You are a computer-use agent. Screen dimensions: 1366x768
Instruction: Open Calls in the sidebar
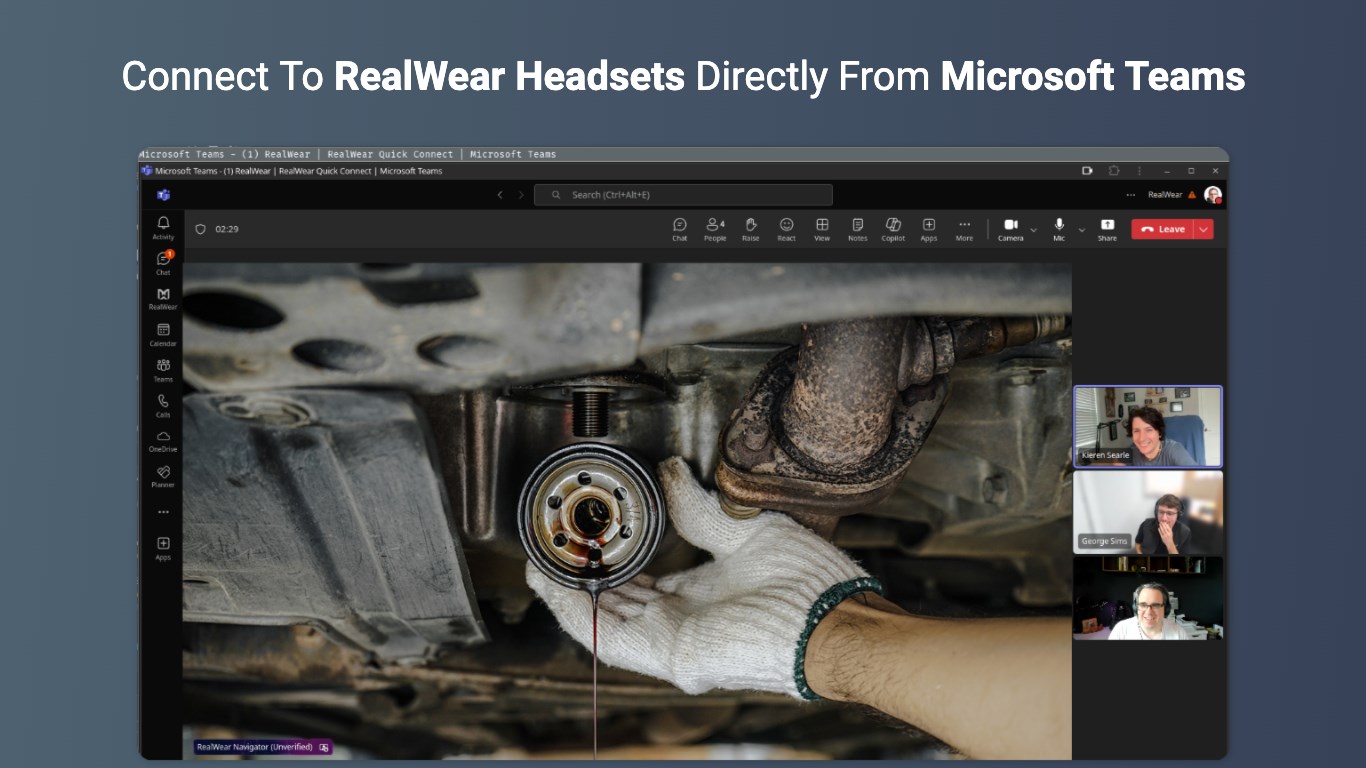coord(163,406)
